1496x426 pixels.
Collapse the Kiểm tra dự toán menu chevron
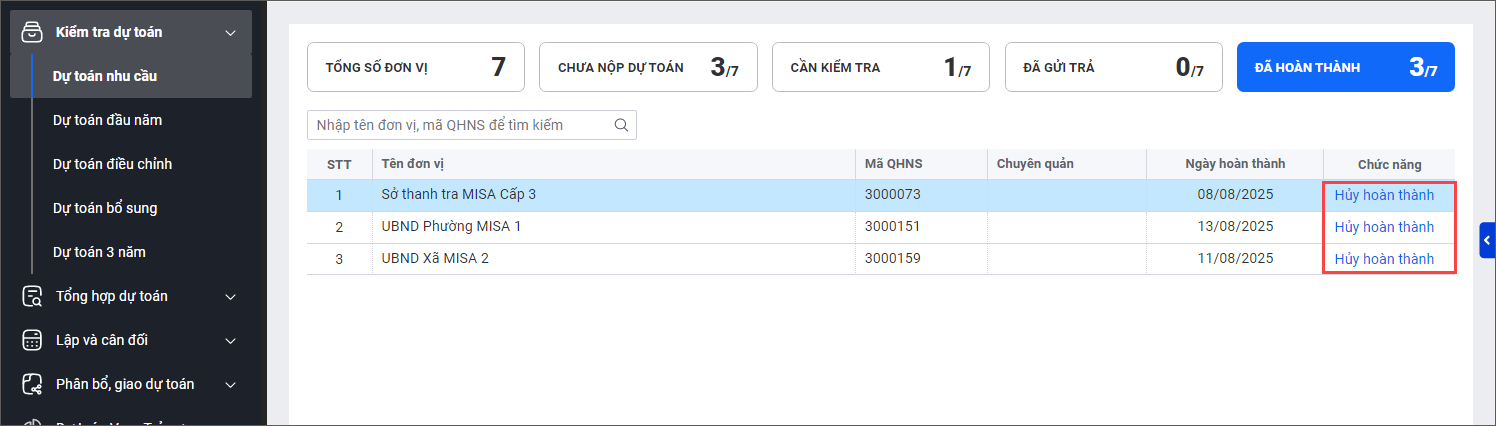pyautogui.click(x=231, y=33)
